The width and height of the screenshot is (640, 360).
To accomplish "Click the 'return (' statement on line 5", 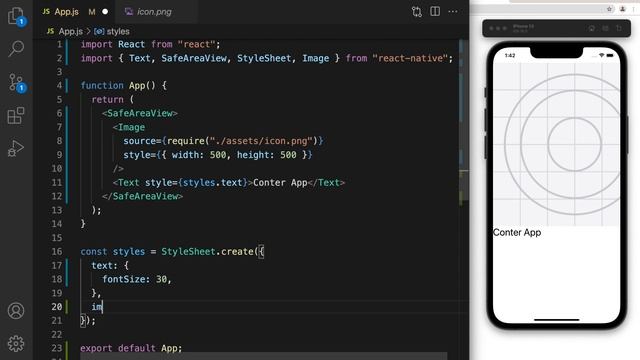I will pos(113,99).
